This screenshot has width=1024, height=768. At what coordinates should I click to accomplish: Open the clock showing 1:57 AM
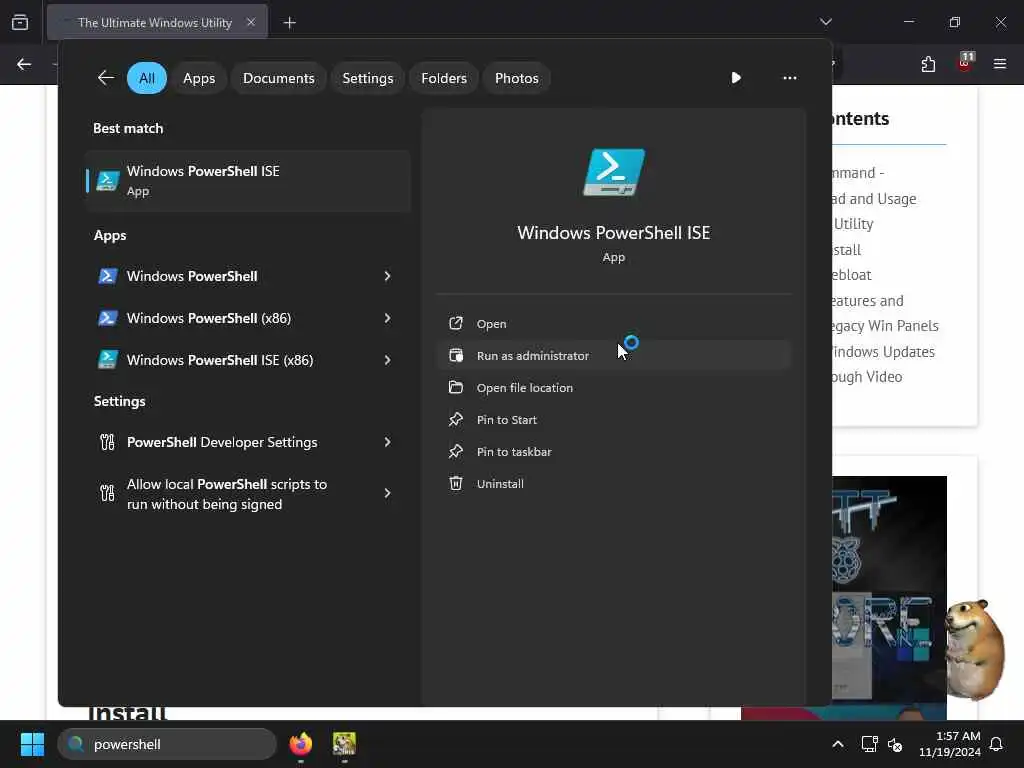(950, 744)
